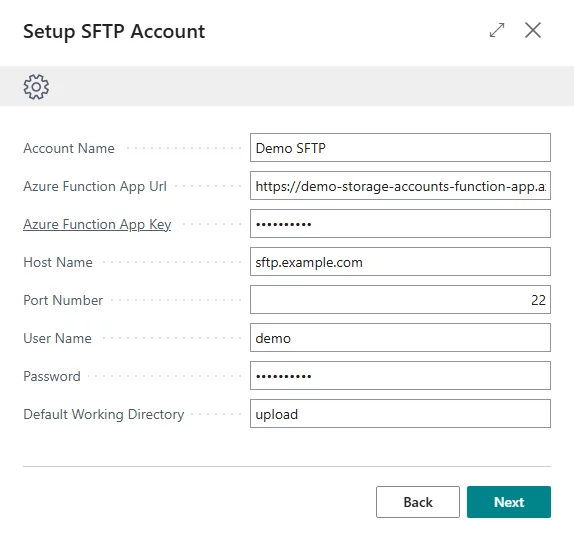The width and height of the screenshot is (574, 541).
Task: Click the Account Name label
Action: point(69,148)
